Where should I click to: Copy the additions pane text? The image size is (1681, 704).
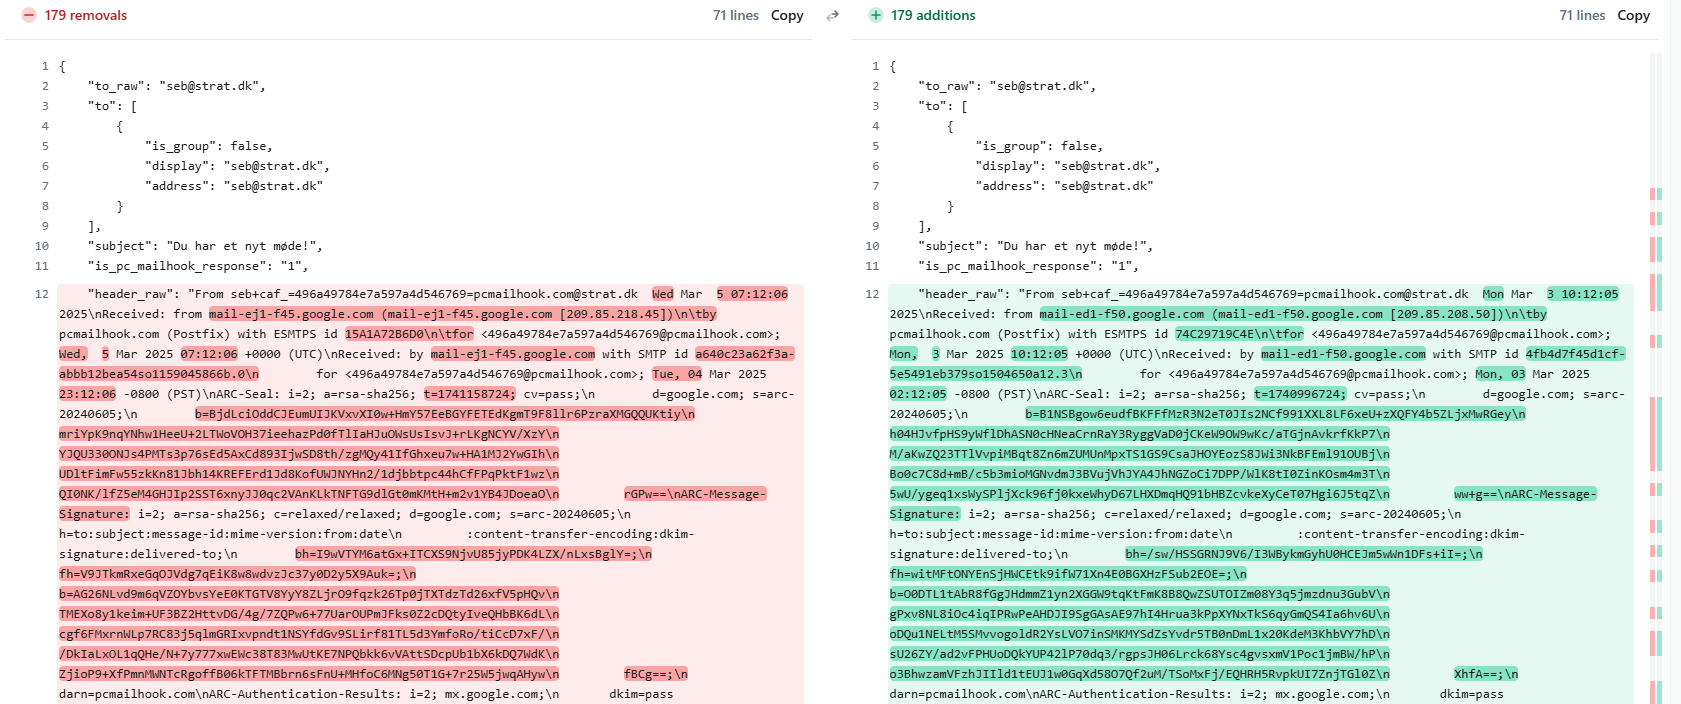pos(1633,15)
